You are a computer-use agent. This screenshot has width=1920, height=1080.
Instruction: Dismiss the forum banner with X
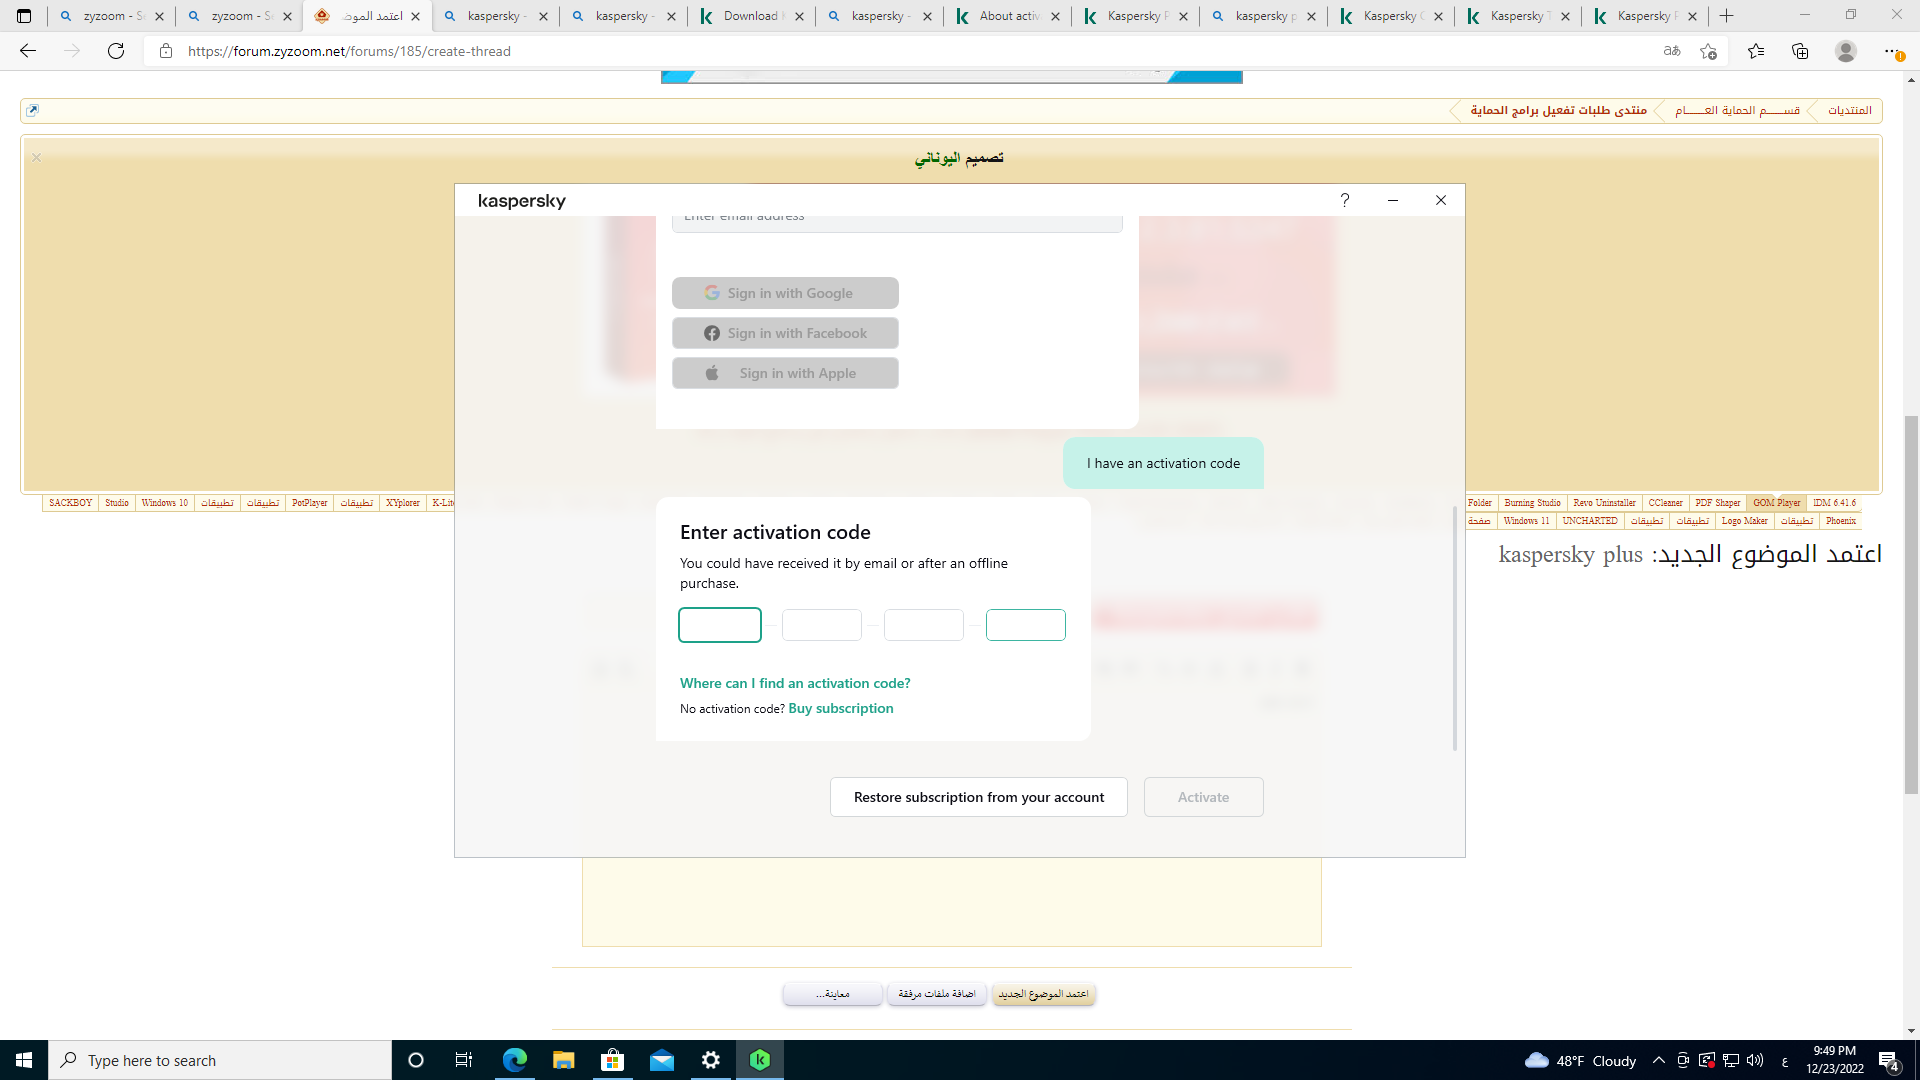pos(36,158)
